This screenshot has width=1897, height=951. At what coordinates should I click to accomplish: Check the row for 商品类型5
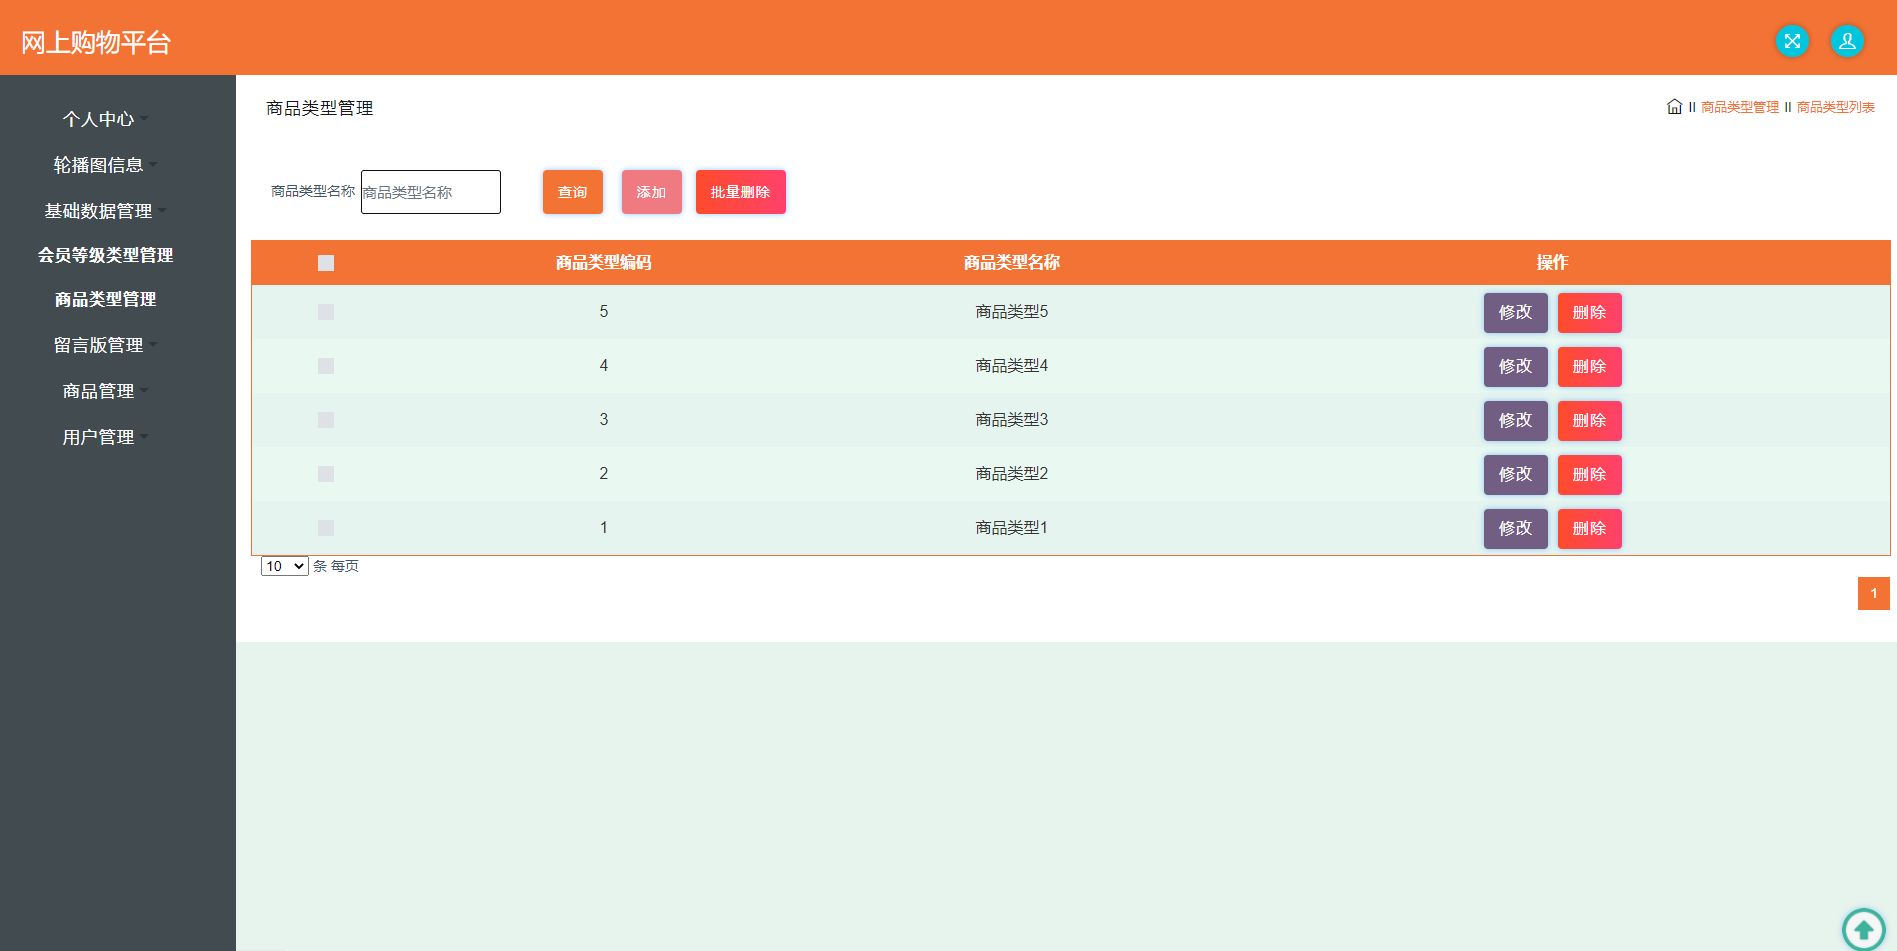(326, 312)
